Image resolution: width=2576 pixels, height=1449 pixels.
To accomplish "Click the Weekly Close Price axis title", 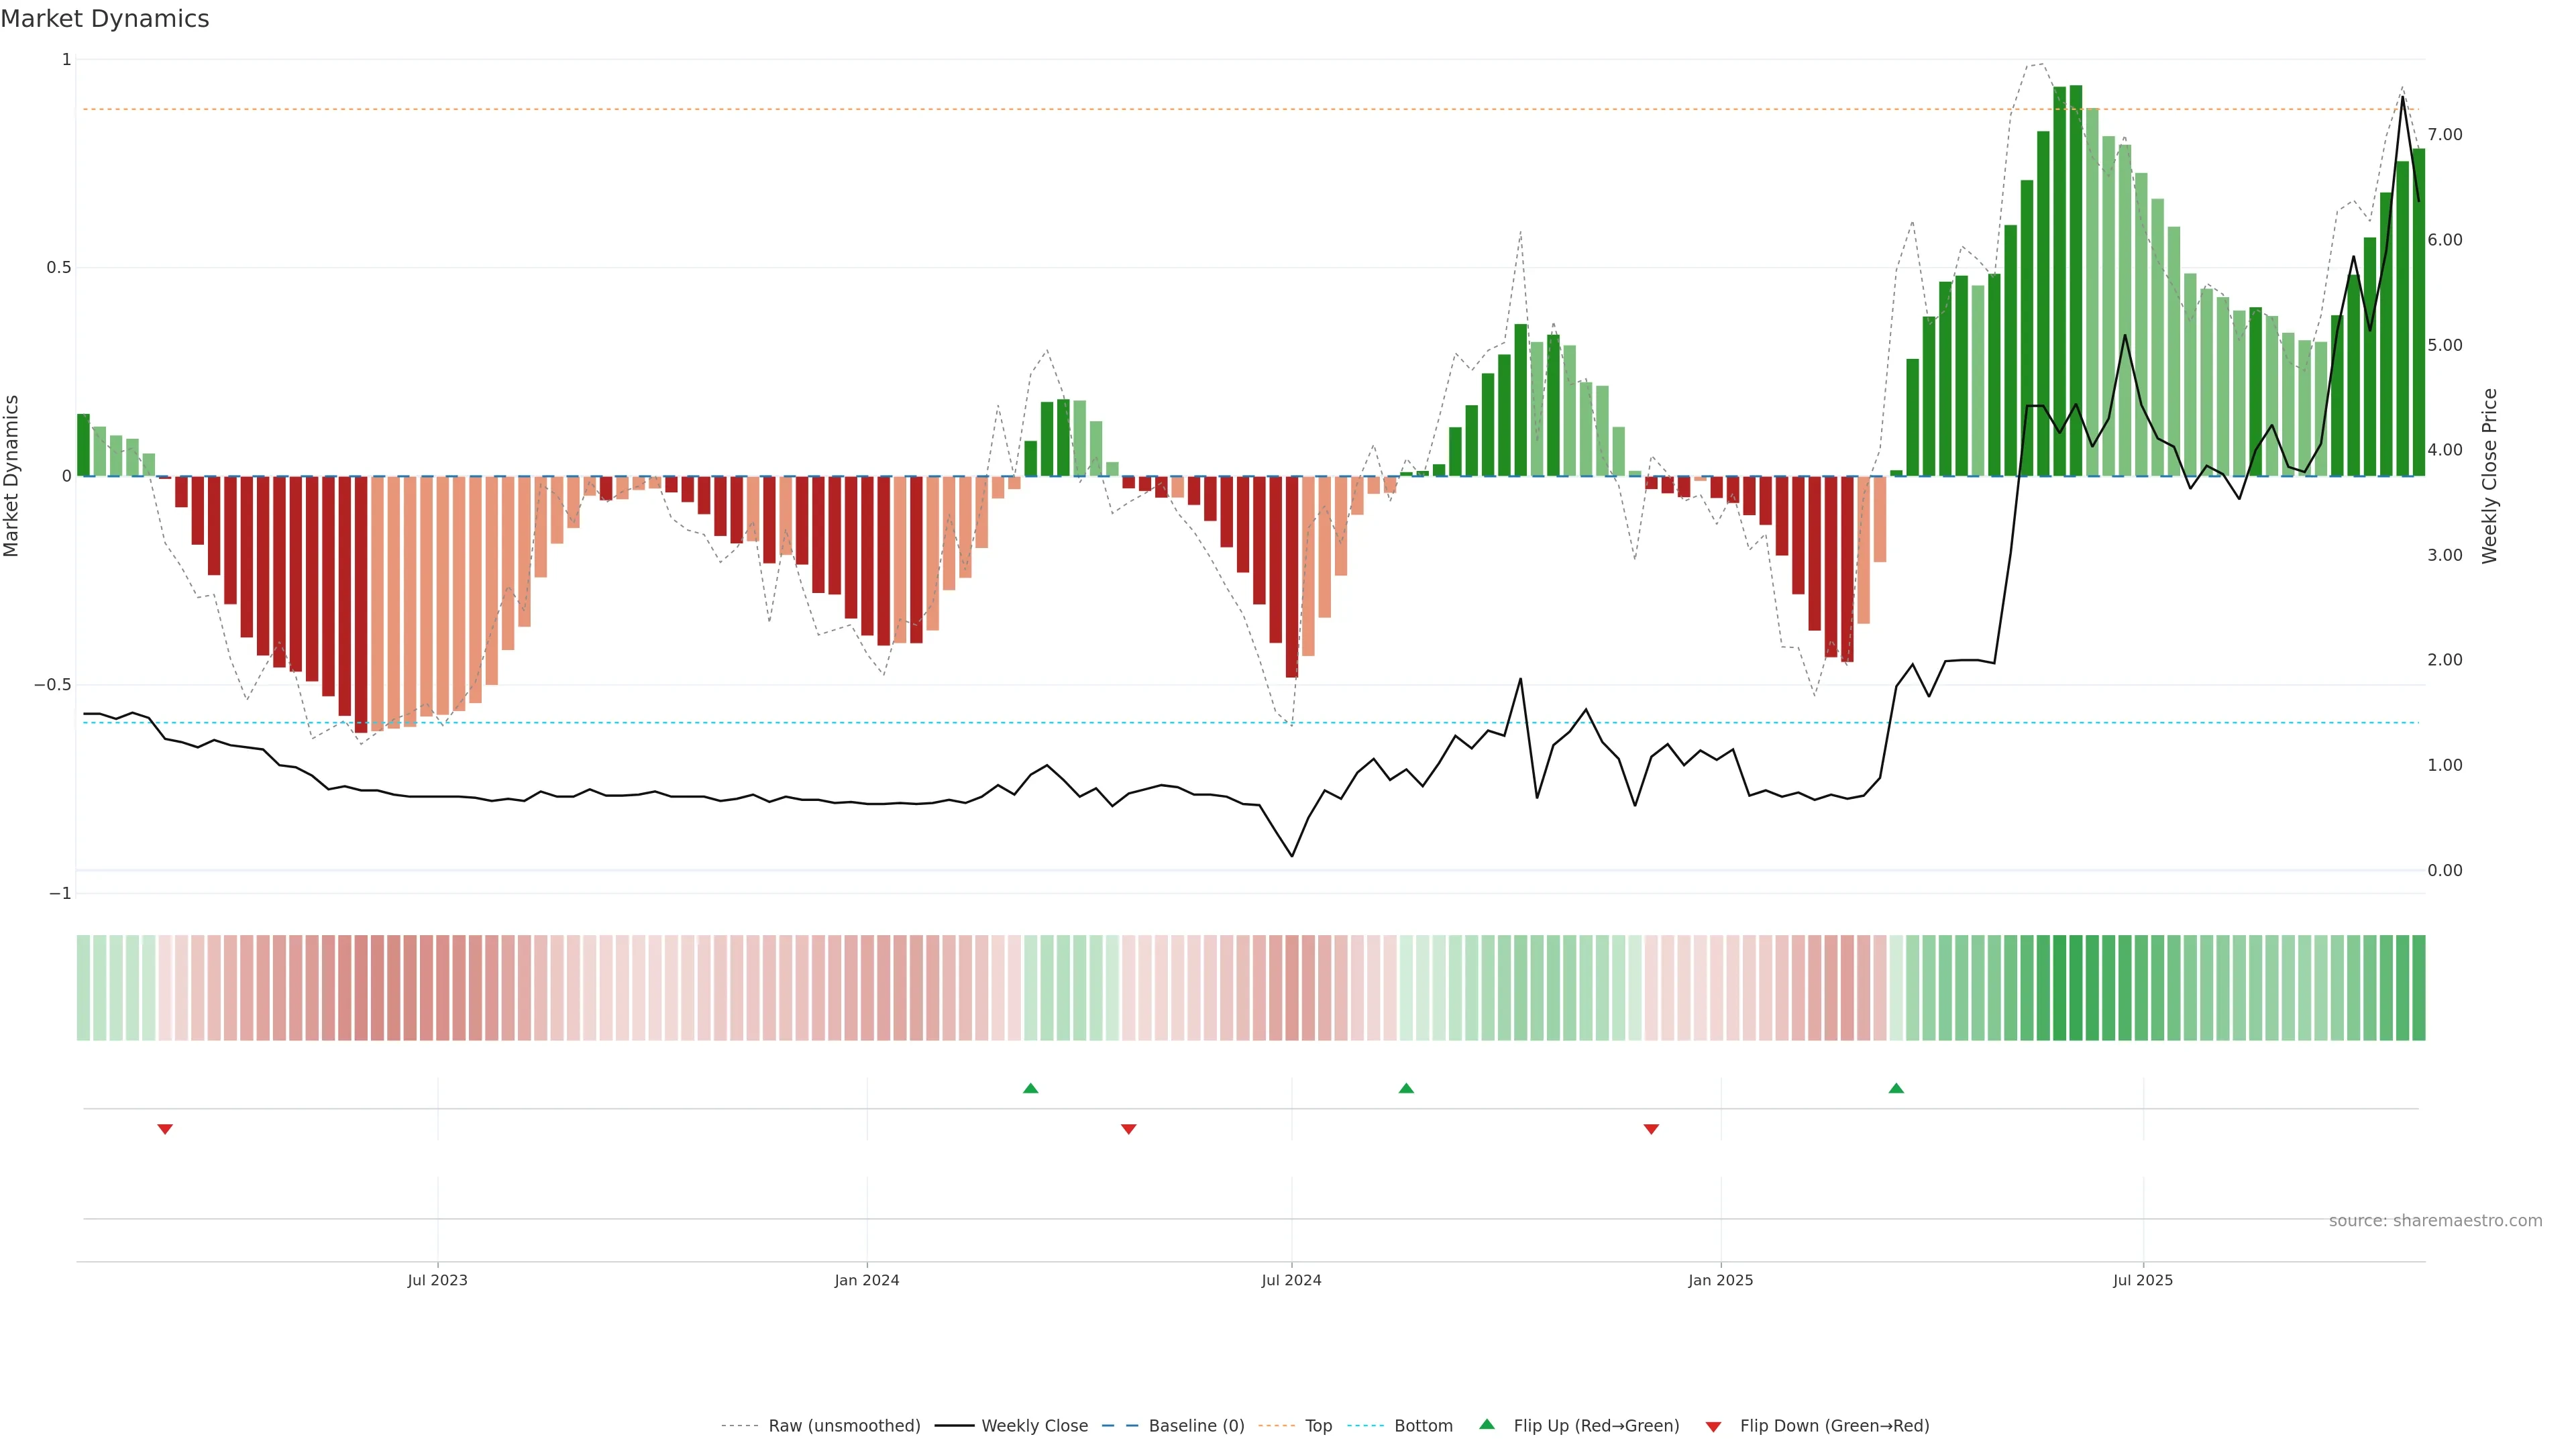I will 2489,476.
